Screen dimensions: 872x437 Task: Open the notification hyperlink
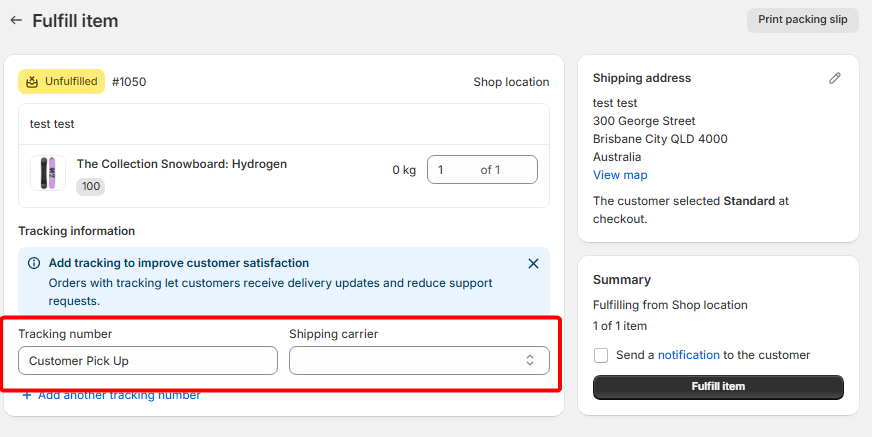[x=688, y=355]
